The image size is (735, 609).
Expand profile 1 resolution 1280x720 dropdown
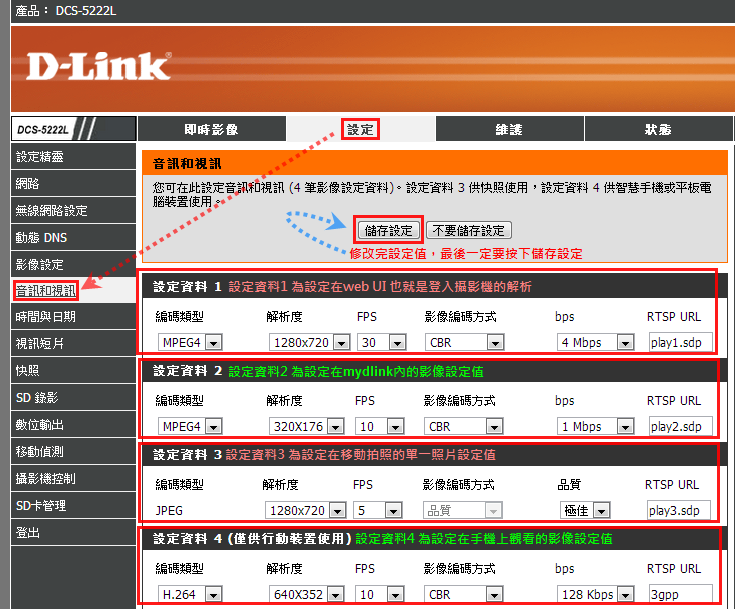click(x=309, y=343)
